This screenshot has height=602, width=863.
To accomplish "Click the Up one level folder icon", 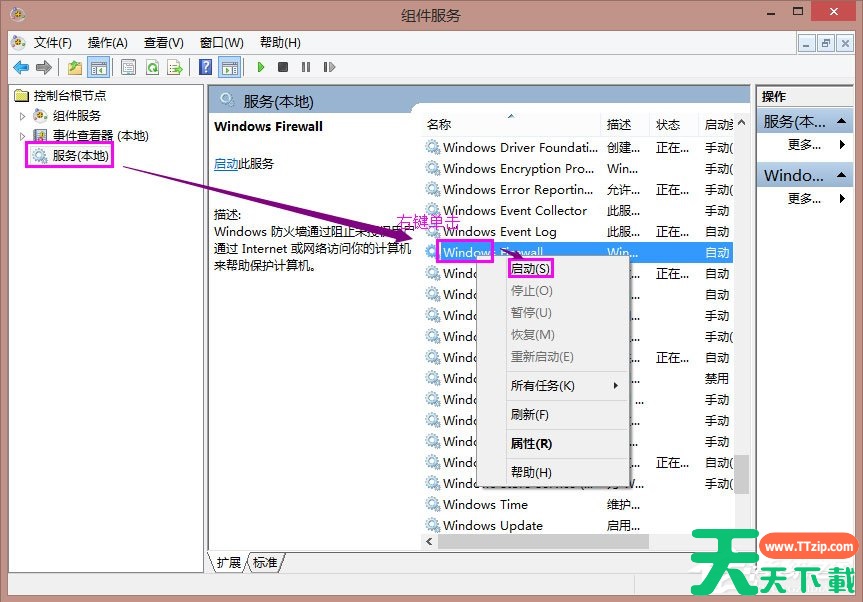I will (x=75, y=67).
